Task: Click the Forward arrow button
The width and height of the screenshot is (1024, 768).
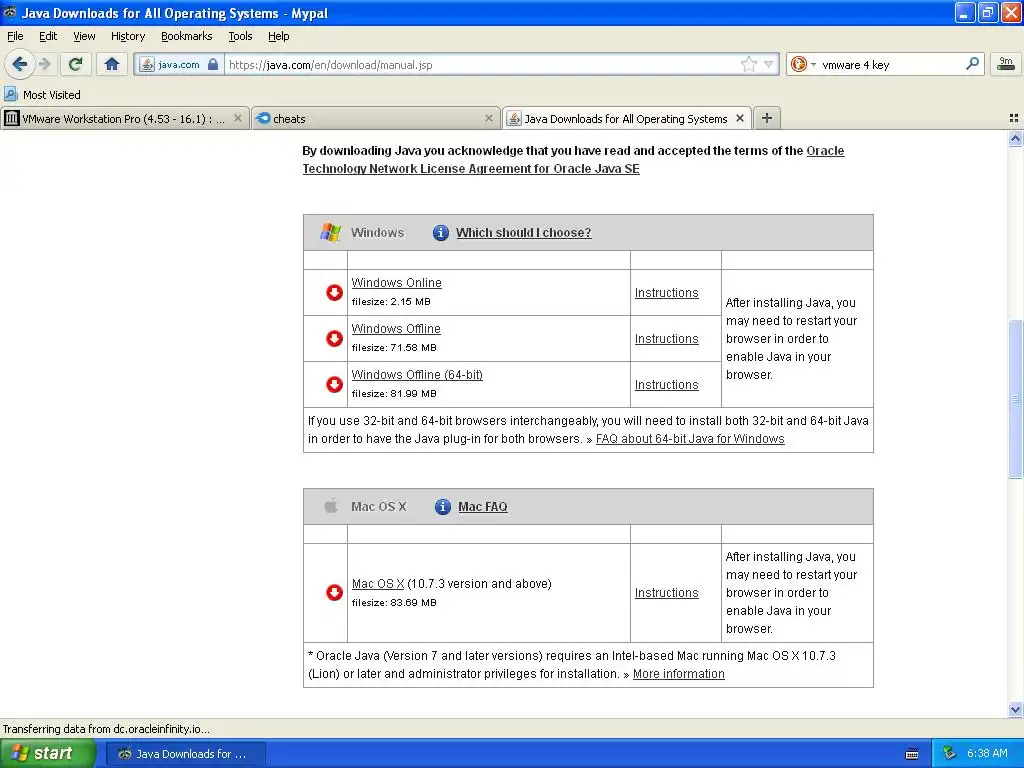Action: click(45, 64)
